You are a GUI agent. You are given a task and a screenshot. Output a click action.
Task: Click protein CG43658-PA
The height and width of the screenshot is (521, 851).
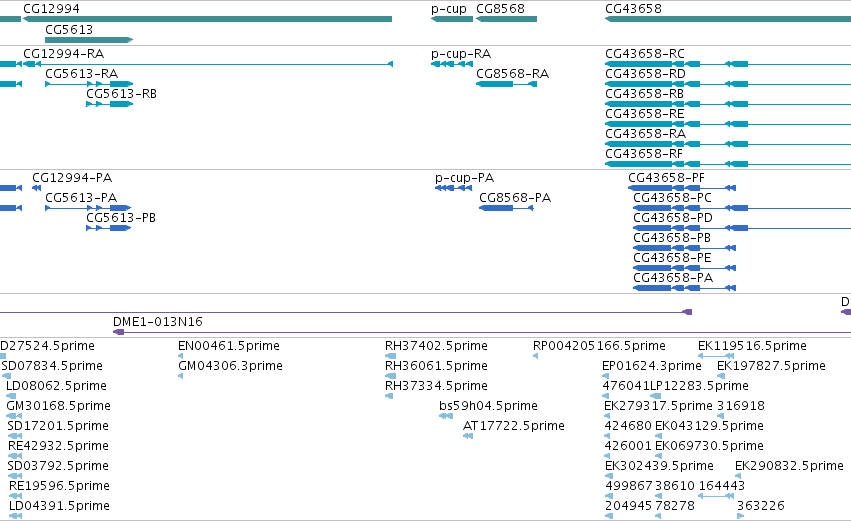[x=673, y=278]
